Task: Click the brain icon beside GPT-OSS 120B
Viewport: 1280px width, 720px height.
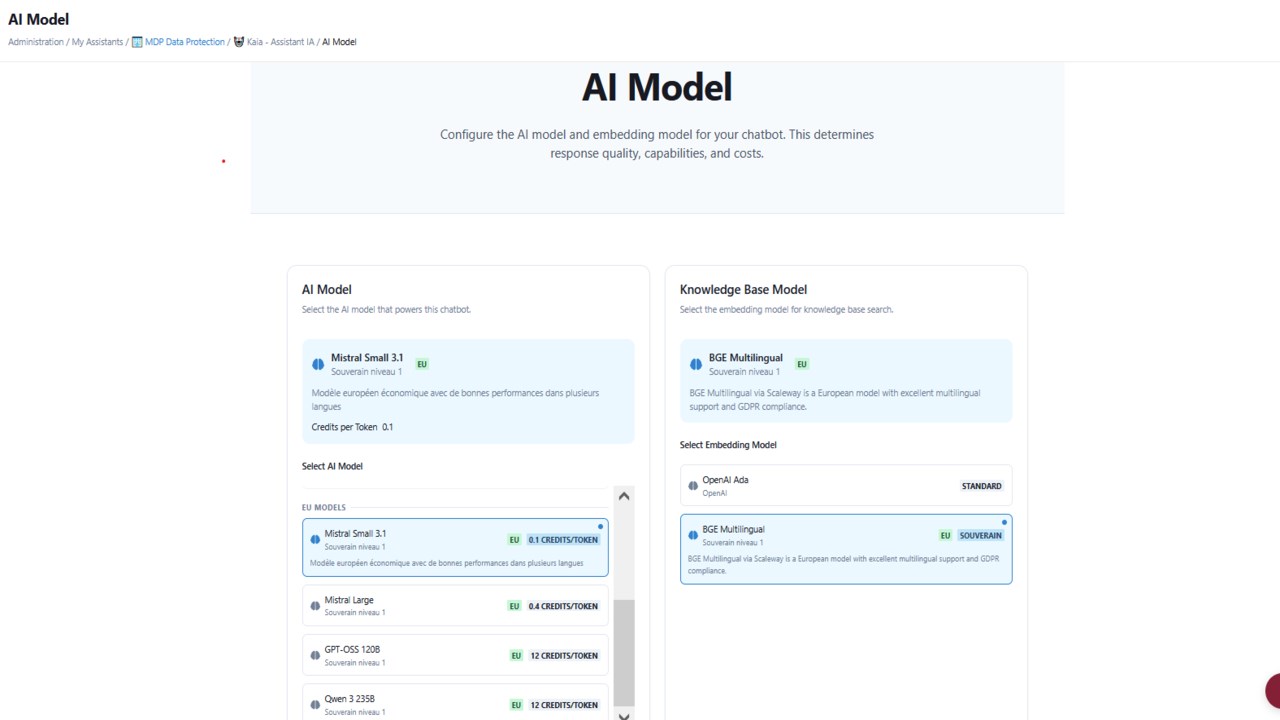Action: (x=315, y=655)
